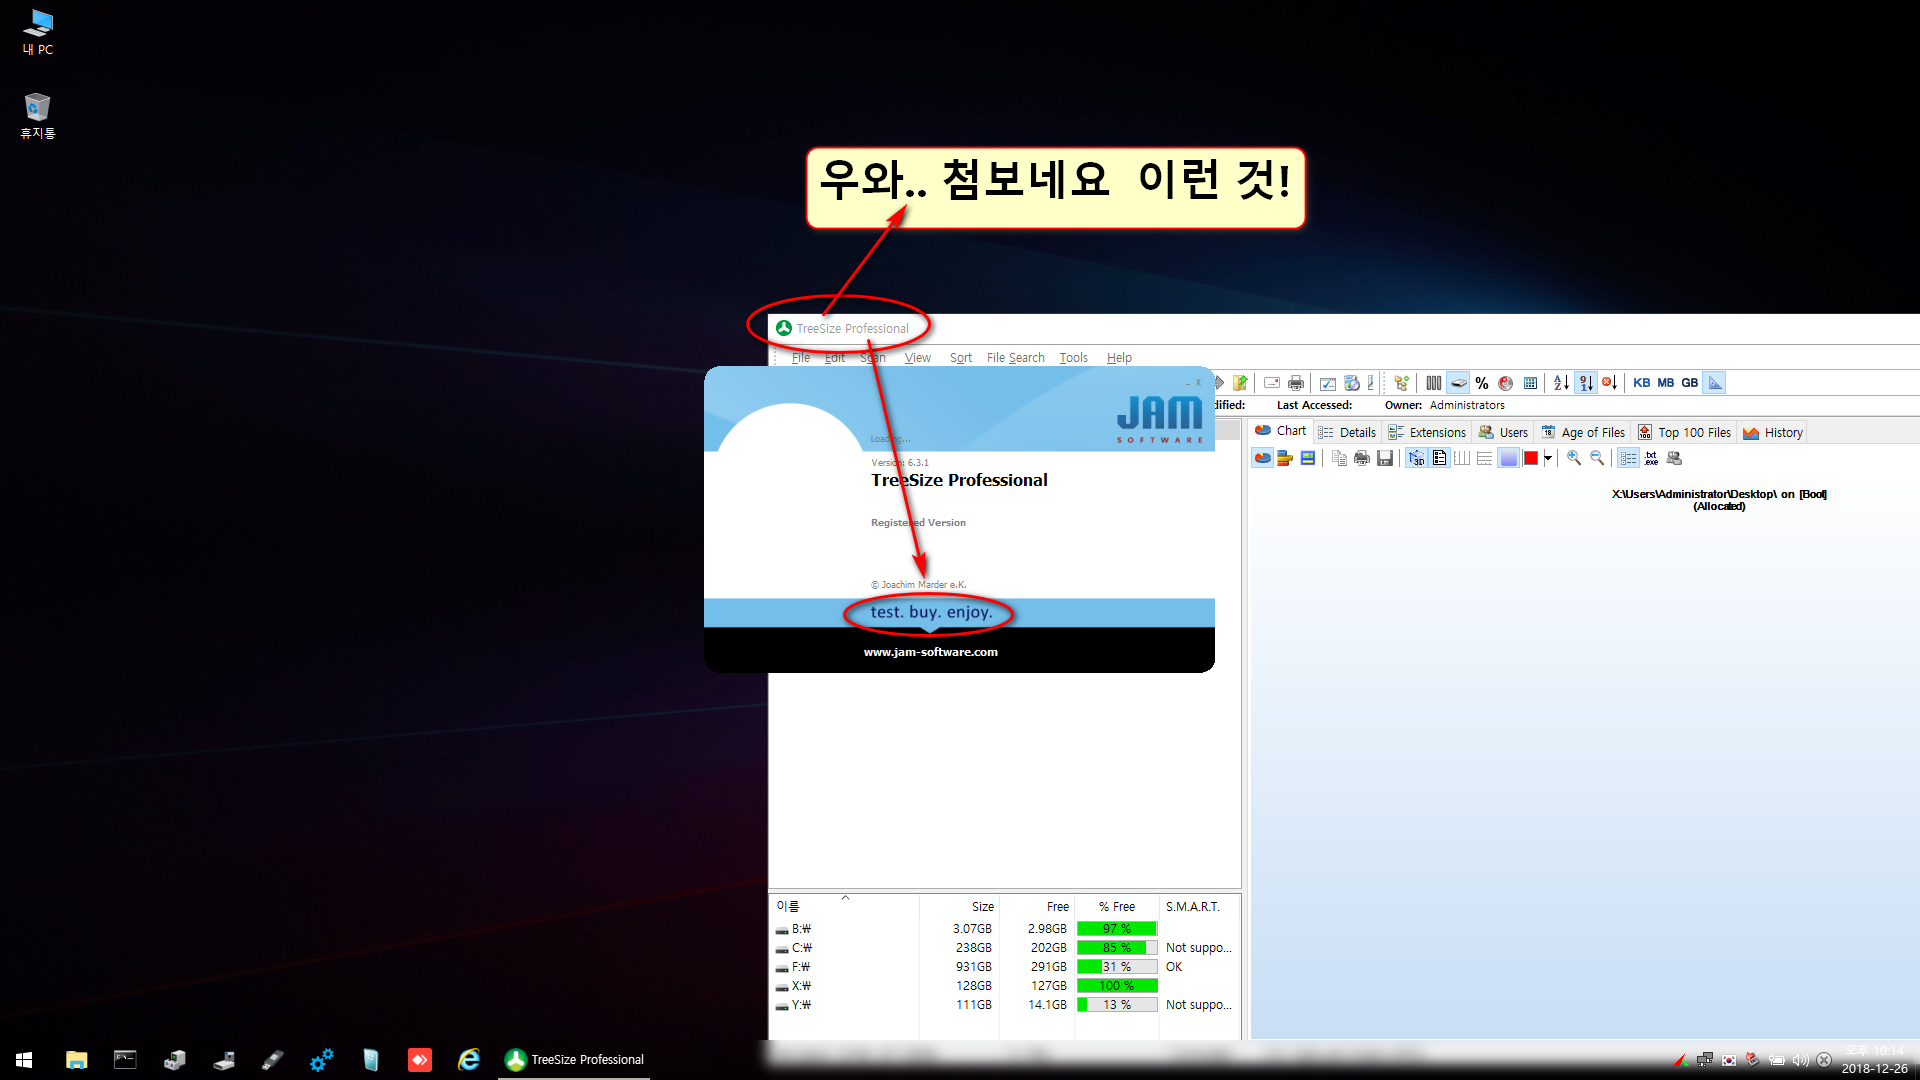Sort drives by % Free column header
The height and width of the screenshot is (1080, 1920).
(1117, 907)
